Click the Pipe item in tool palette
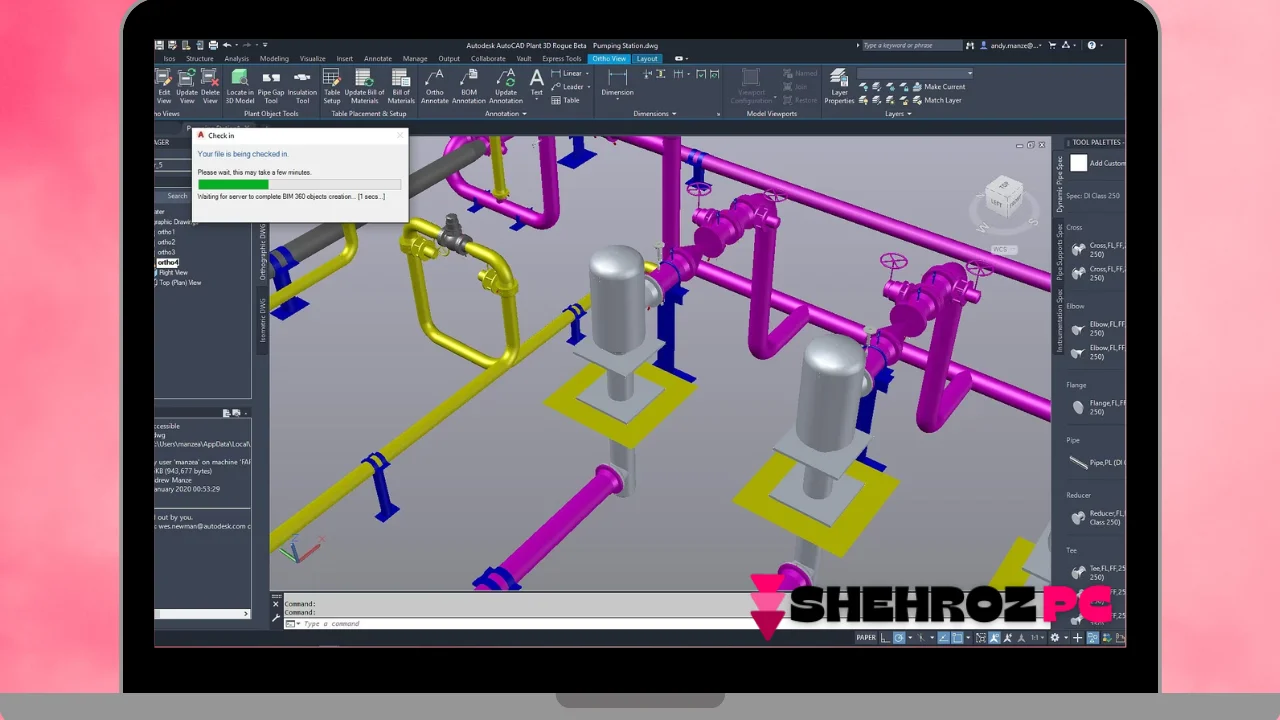The height and width of the screenshot is (720, 1280). tap(1096, 462)
